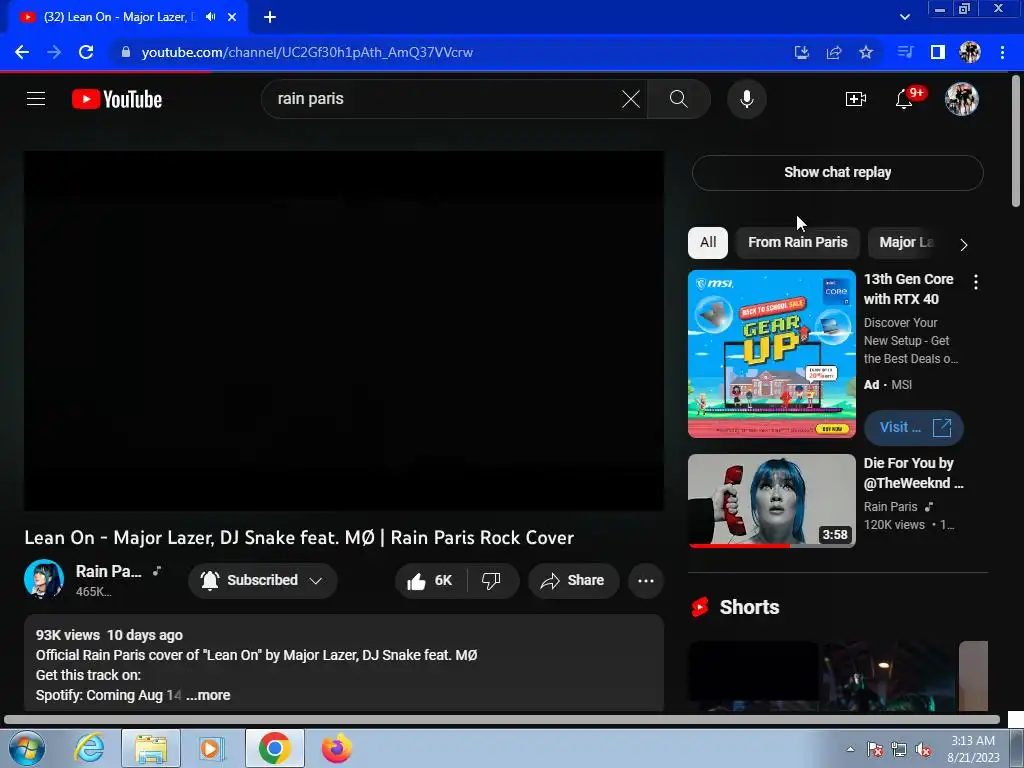
Task: Go forward with browser forward arrow
Action: [54, 52]
